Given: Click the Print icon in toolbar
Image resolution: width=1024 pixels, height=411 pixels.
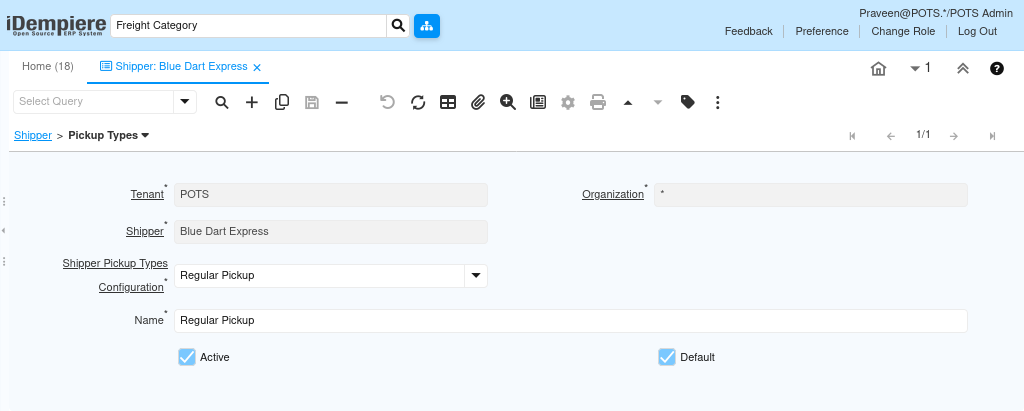Looking at the screenshot, I should click(598, 103).
